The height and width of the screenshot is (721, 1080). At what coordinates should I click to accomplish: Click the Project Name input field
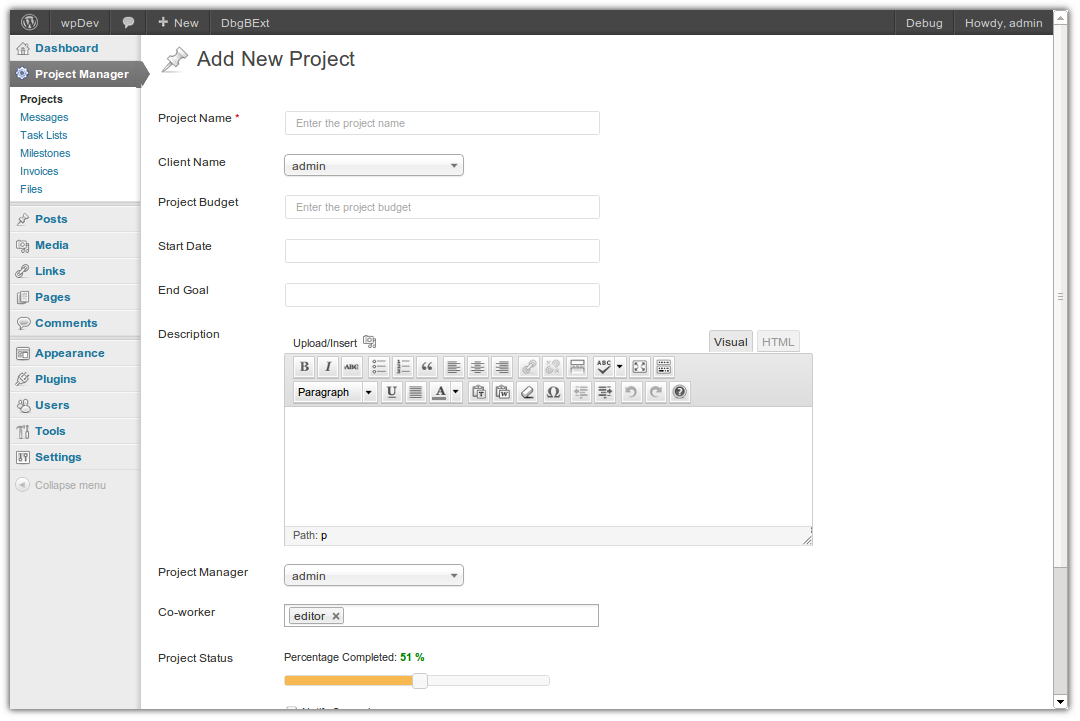(442, 123)
